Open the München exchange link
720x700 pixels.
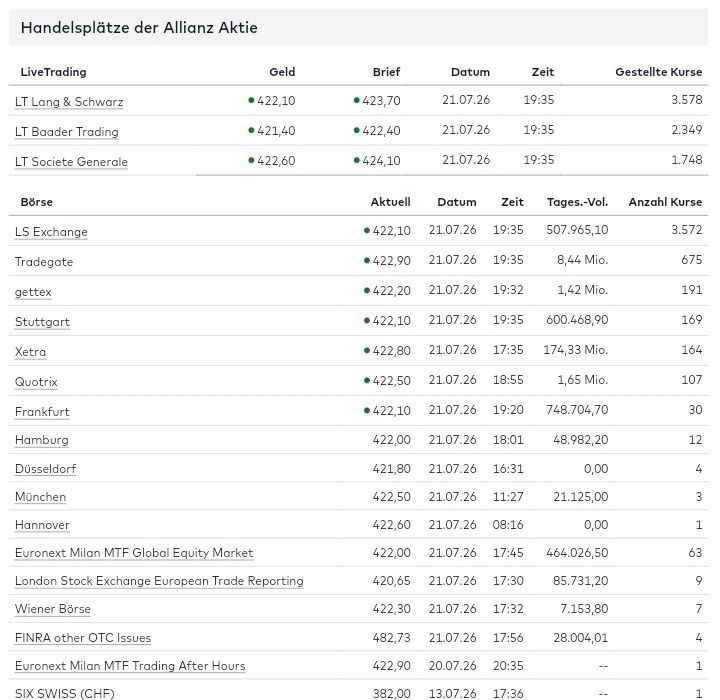(x=40, y=497)
